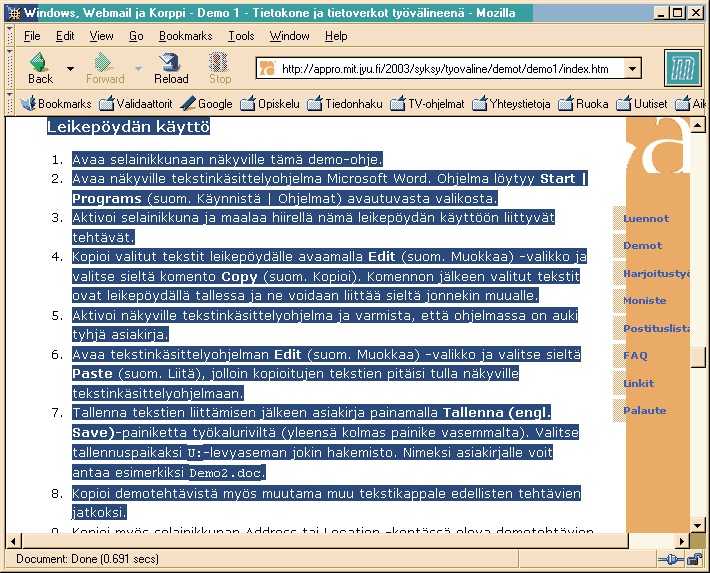
Task: Click the bold word 'Copy' in step 4
Action: point(239,276)
